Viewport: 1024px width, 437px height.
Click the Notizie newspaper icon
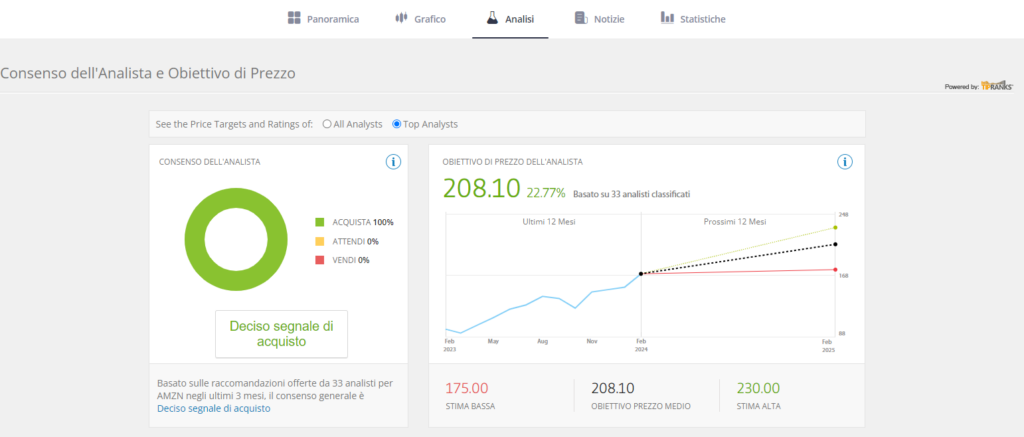tap(581, 18)
